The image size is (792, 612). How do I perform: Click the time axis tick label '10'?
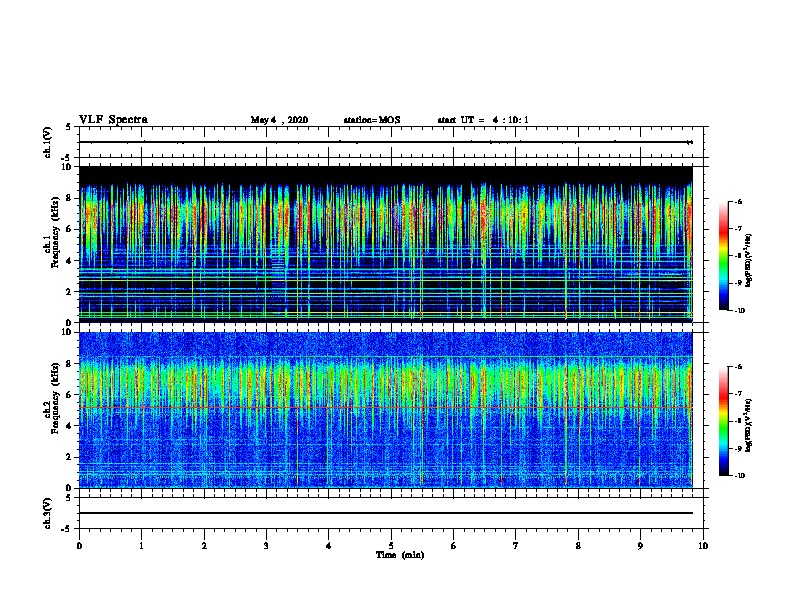tap(703, 545)
